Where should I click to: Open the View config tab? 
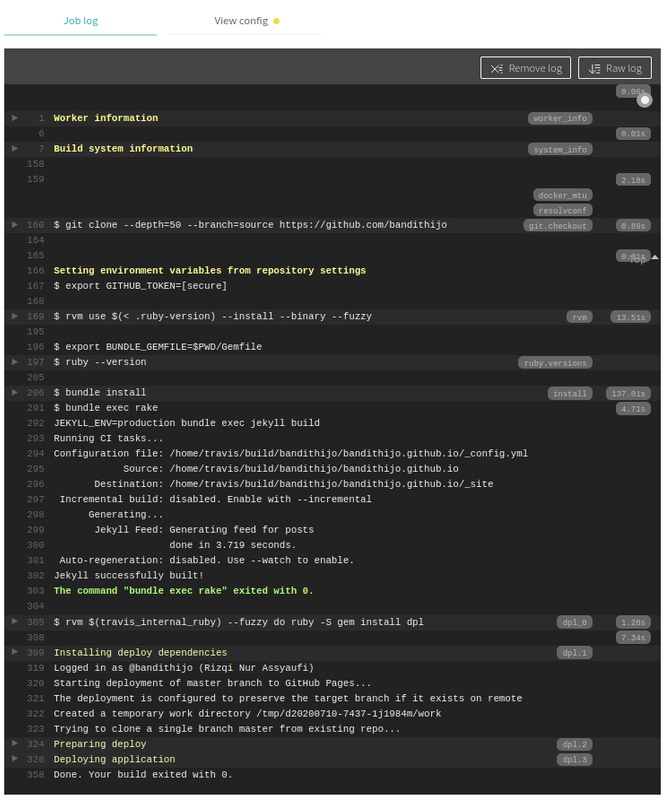tap(241, 20)
